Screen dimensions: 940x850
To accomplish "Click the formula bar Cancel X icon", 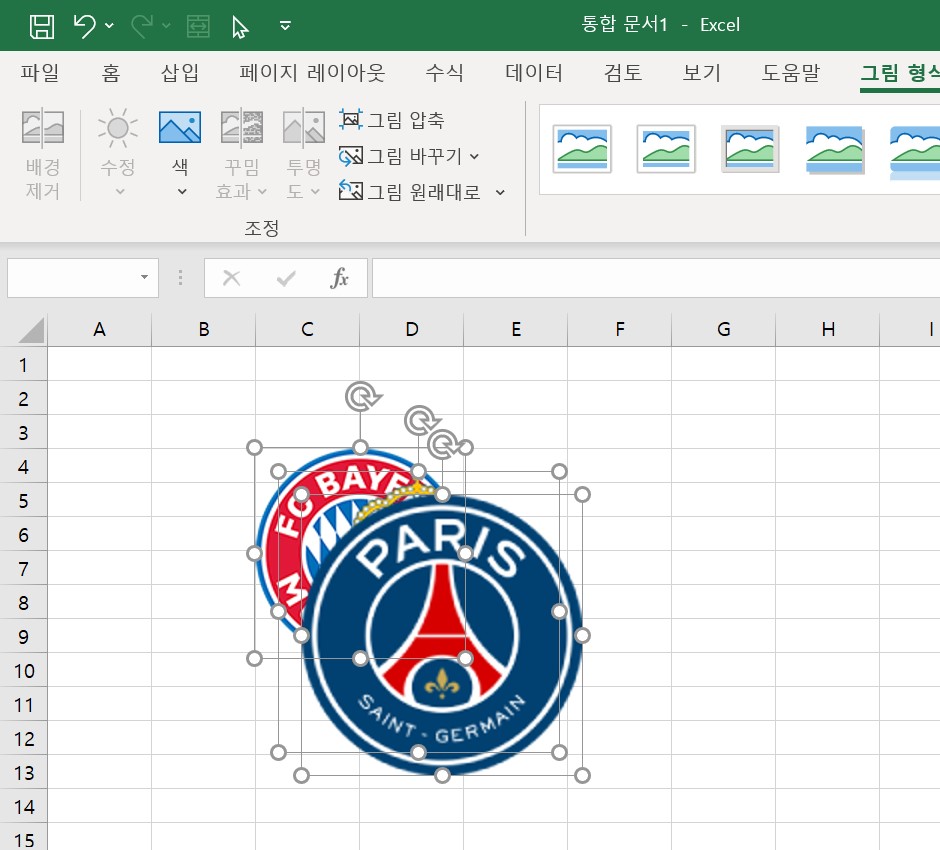I will pyautogui.click(x=231, y=278).
